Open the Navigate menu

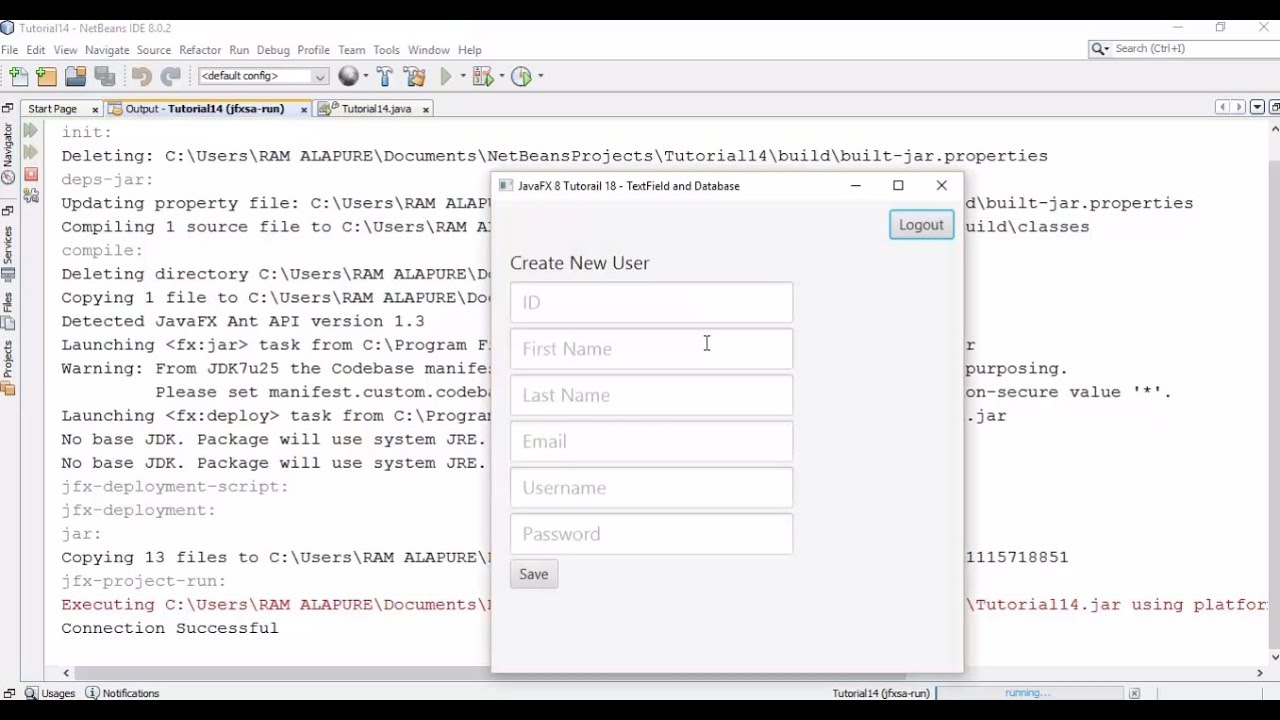[x=107, y=50]
